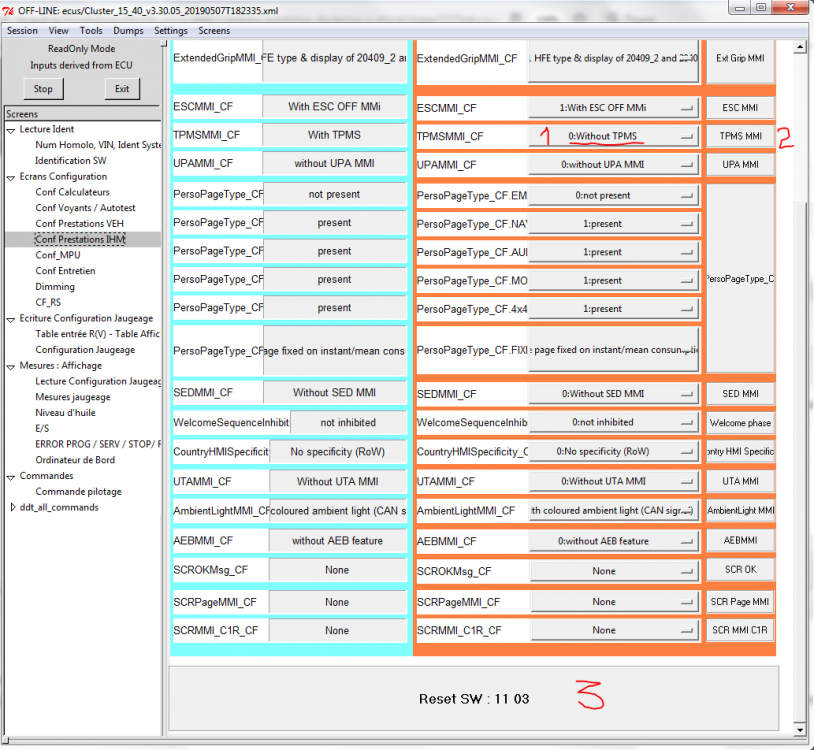814x750 pixels.
Task: Click the UTA MMI button
Action: point(741,482)
